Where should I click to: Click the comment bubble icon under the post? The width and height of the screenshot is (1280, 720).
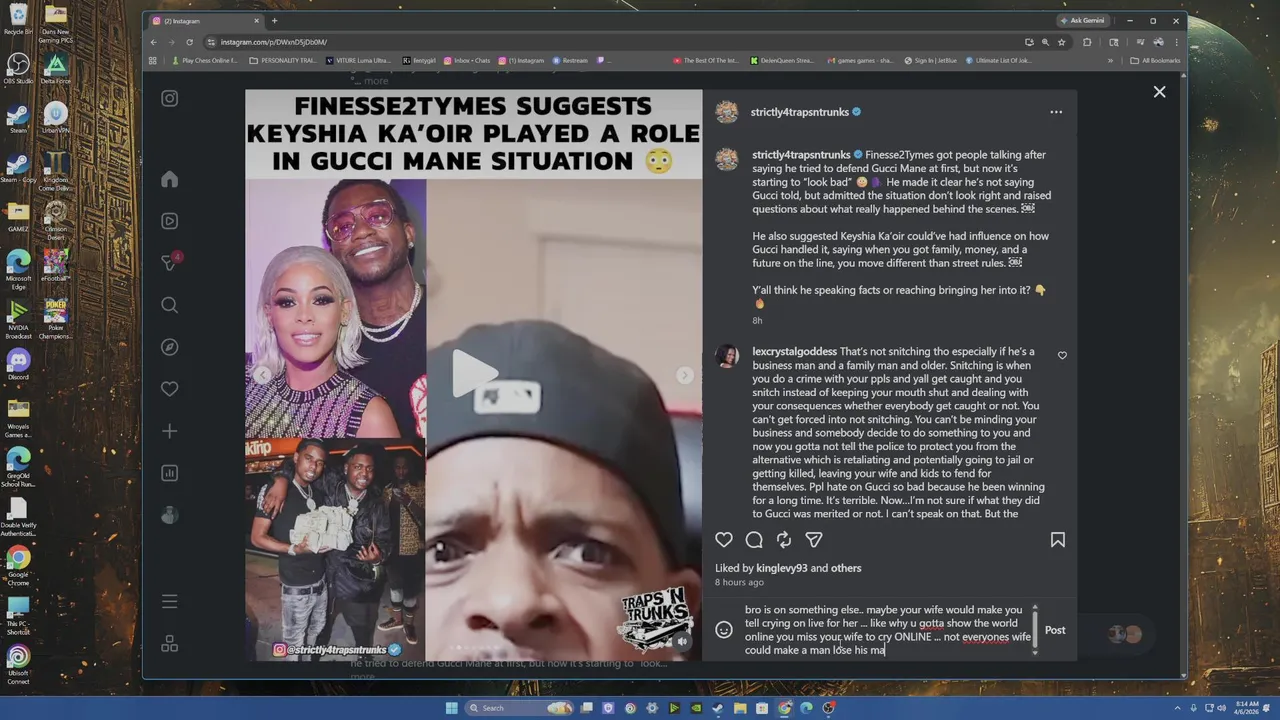(x=754, y=540)
